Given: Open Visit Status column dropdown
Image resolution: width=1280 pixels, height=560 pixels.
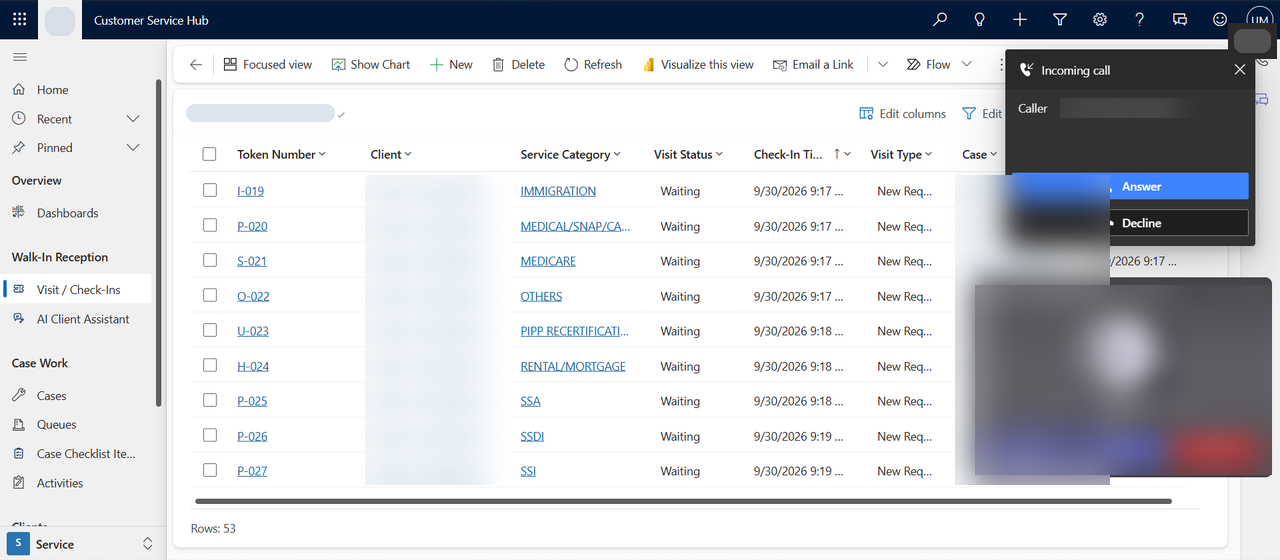Looking at the screenshot, I should click(x=720, y=155).
